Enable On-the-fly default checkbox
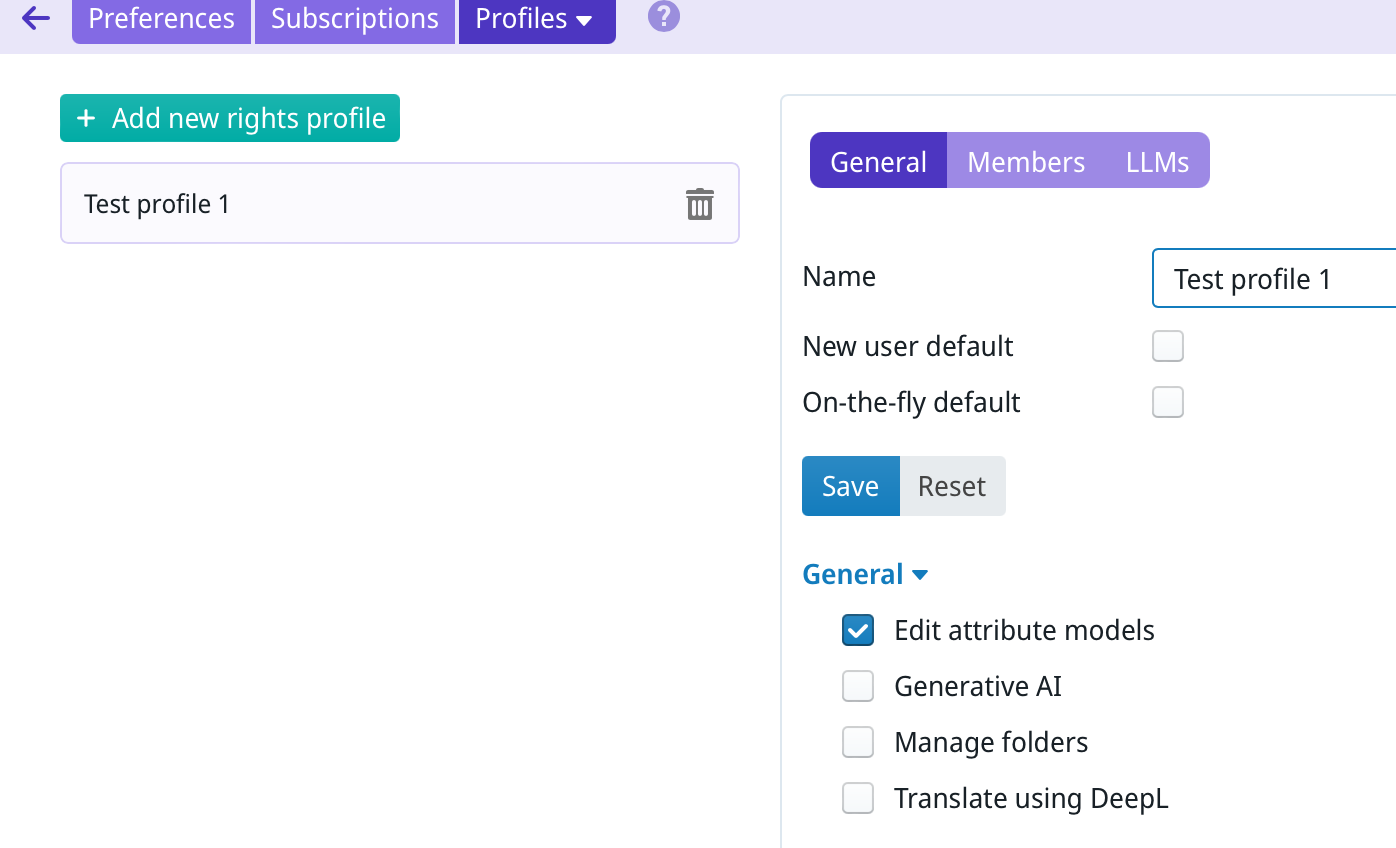 pos(1167,403)
